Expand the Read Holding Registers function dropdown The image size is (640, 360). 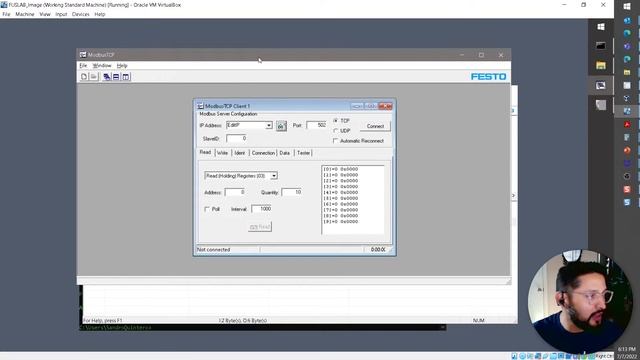(x=274, y=176)
